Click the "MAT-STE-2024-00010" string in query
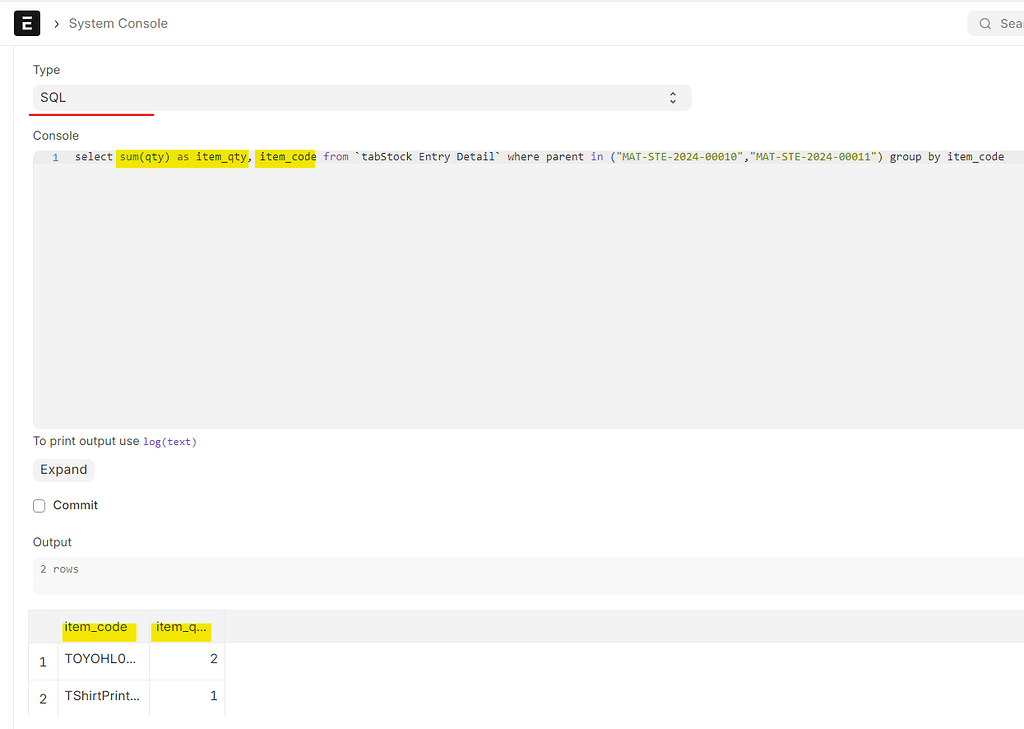This screenshot has height=729, width=1024. (680, 157)
